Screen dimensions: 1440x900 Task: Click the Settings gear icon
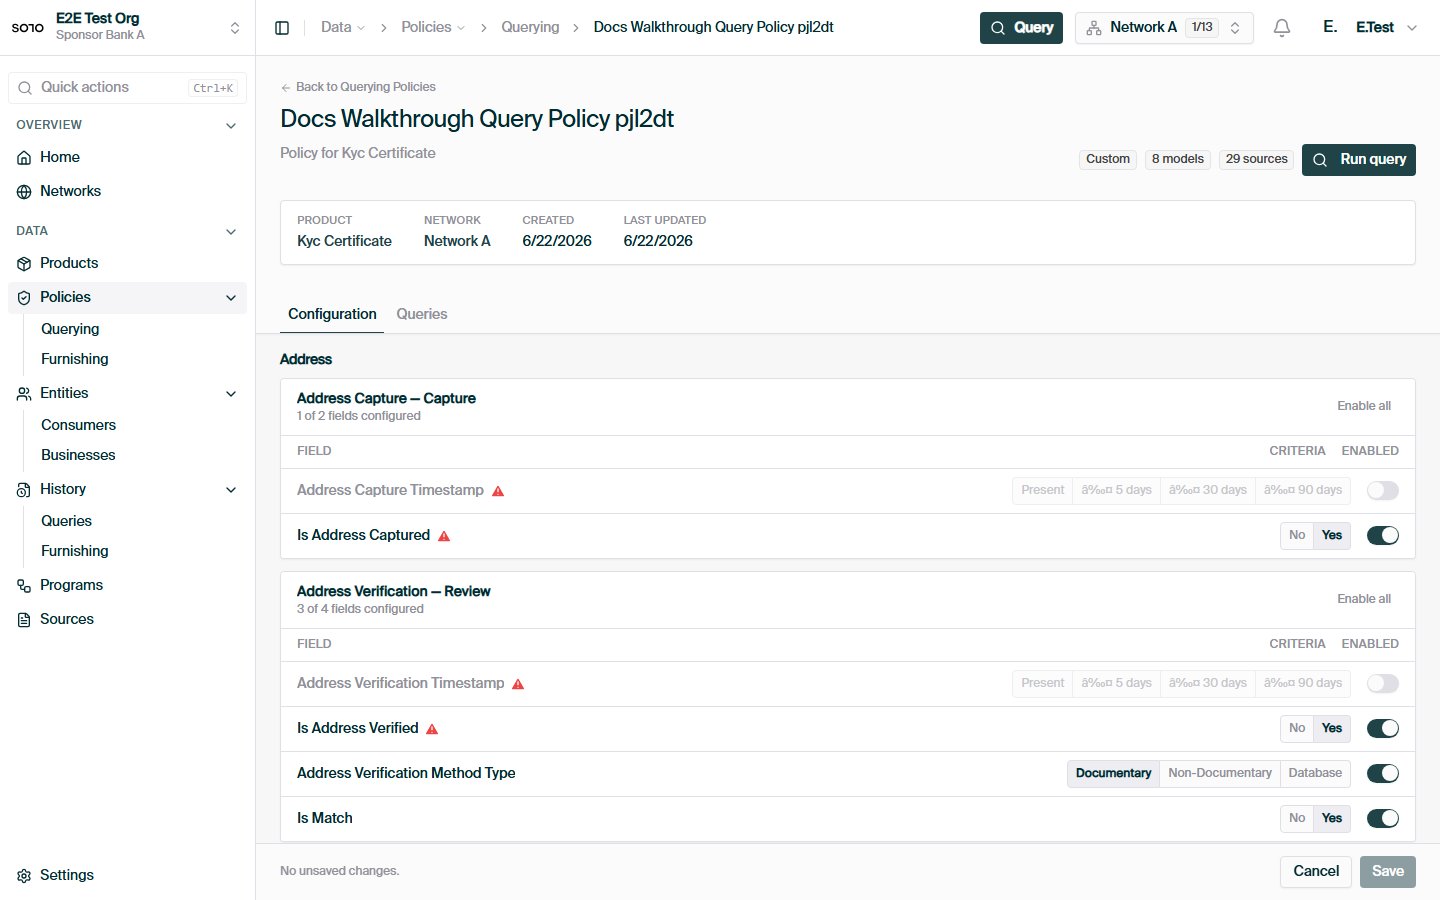pos(24,876)
